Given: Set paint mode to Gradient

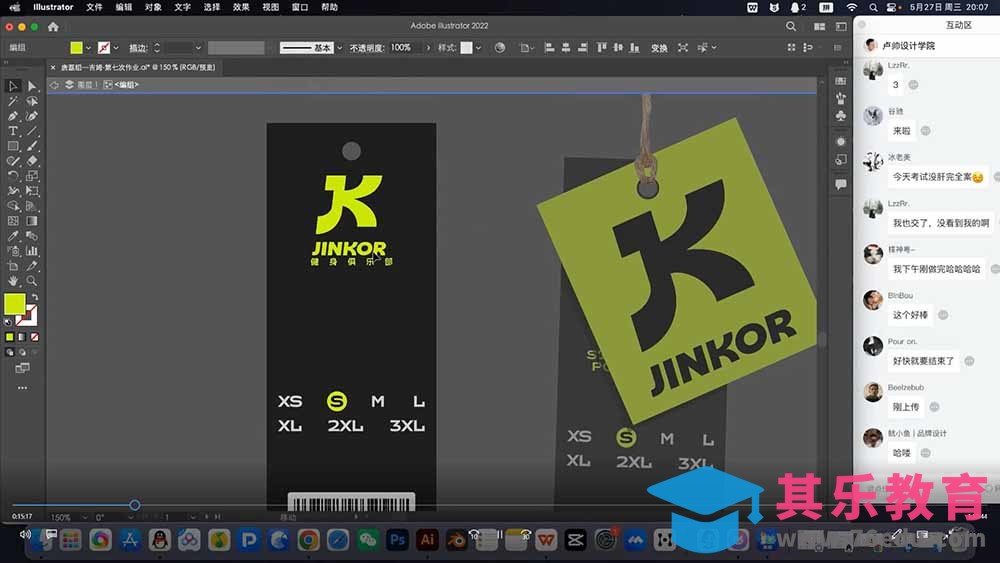Looking at the screenshot, I should [x=22, y=337].
